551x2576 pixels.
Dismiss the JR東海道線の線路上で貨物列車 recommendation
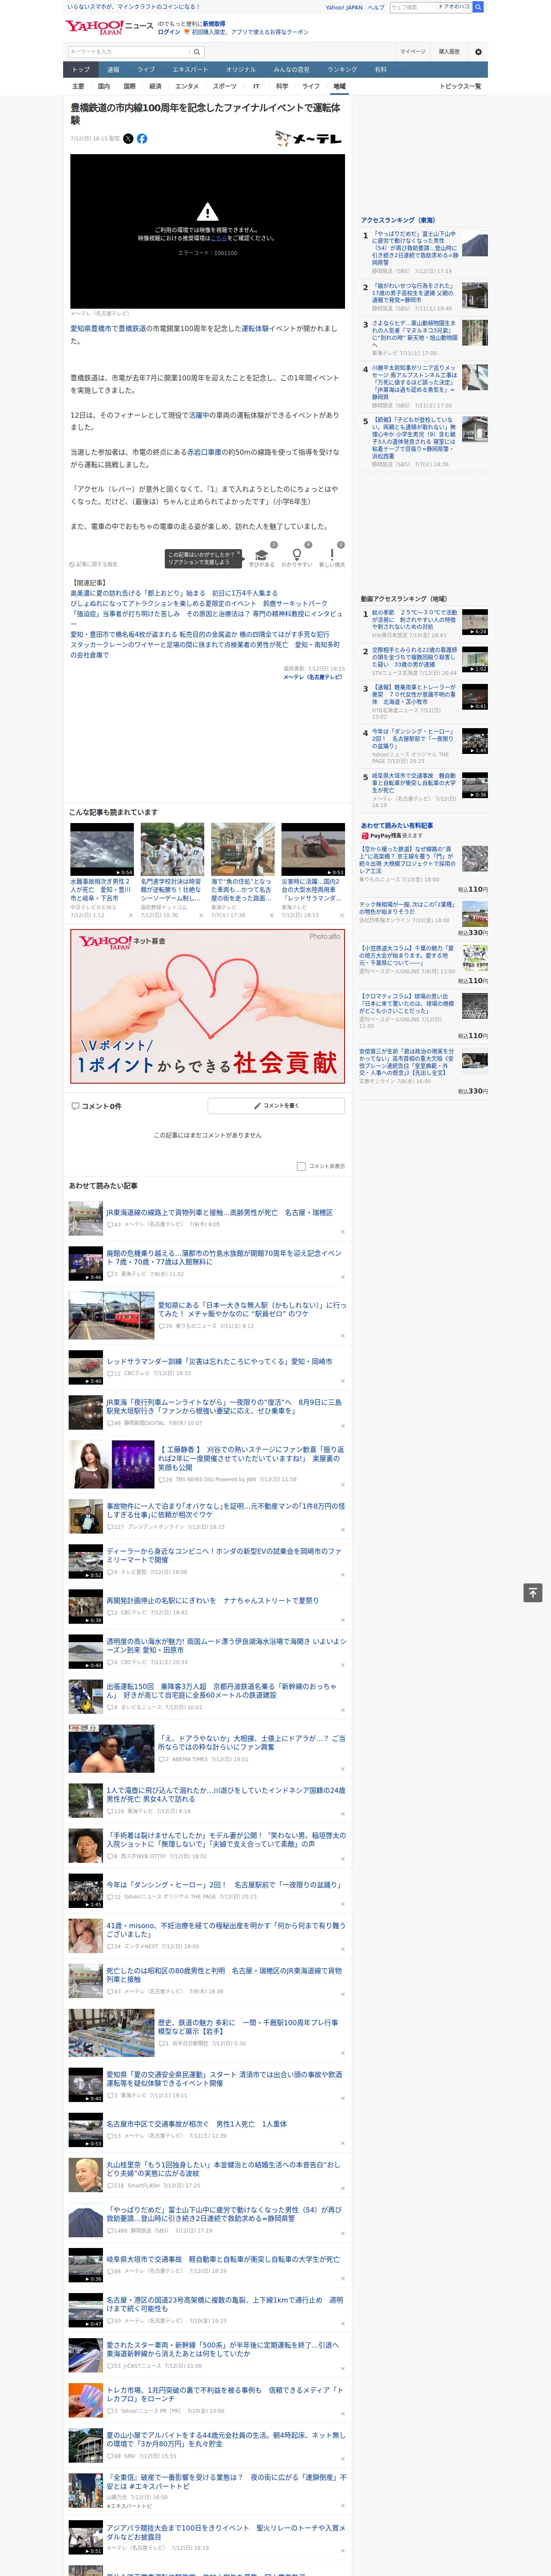[343, 1232]
